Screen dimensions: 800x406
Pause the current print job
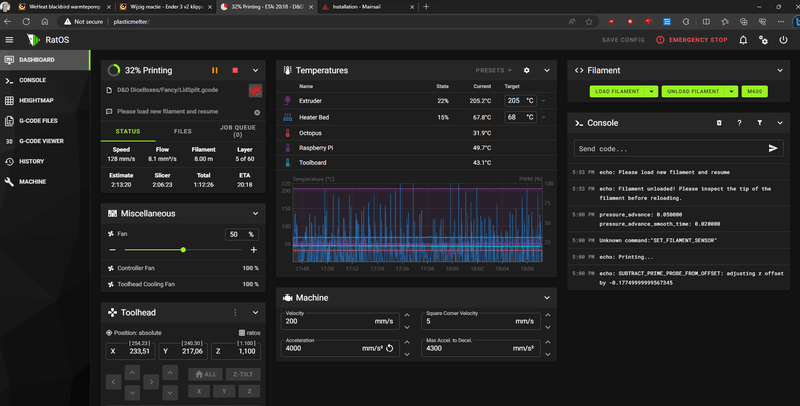214,71
